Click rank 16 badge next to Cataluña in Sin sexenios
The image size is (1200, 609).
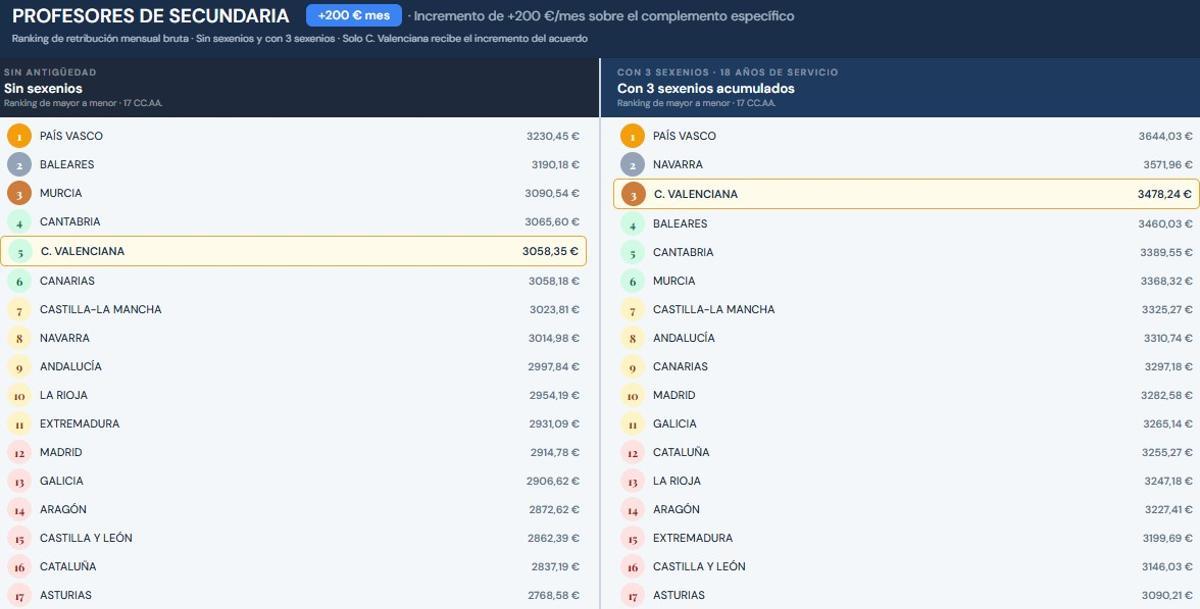(x=19, y=567)
